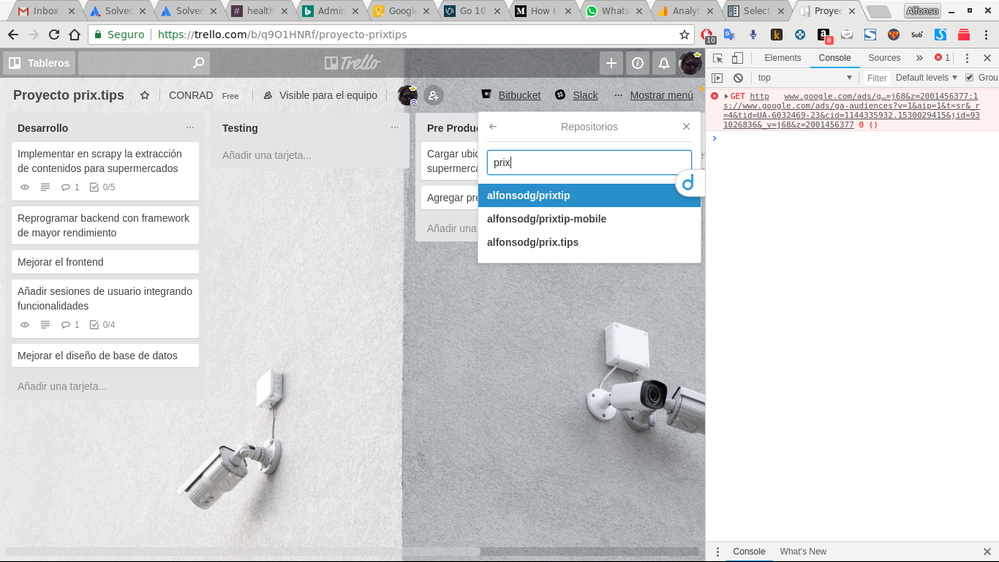999x562 pixels.
Task: Open card 'Mejorar el frontend'
Action: click(105, 262)
